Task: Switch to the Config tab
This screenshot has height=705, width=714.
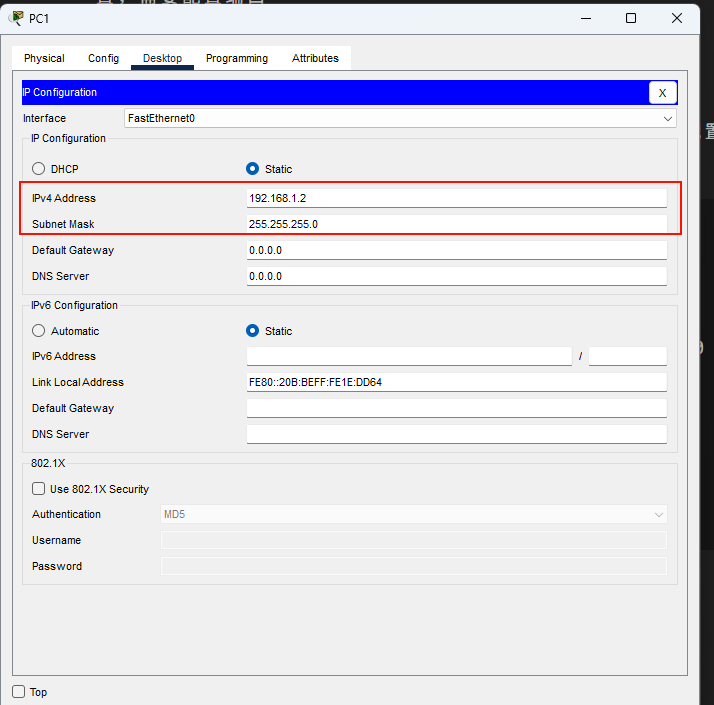Action: 103,58
